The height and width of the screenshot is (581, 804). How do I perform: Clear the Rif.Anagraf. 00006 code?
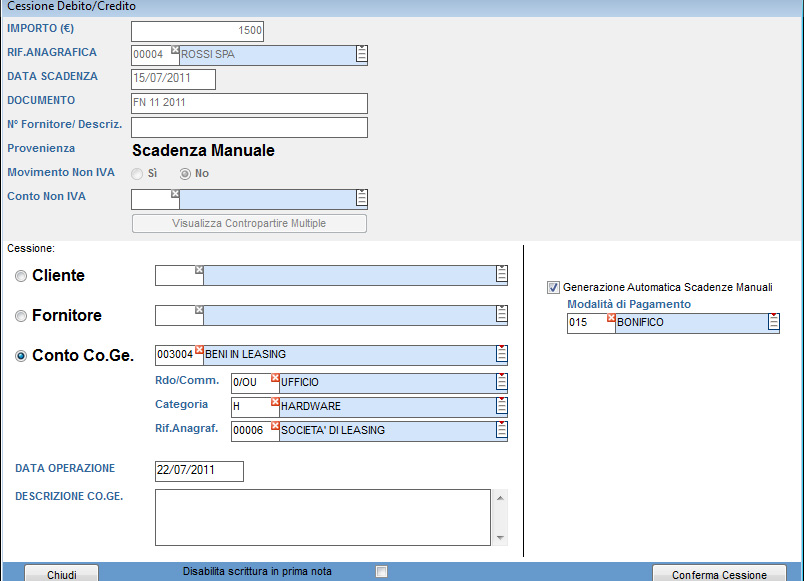tap(275, 425)
